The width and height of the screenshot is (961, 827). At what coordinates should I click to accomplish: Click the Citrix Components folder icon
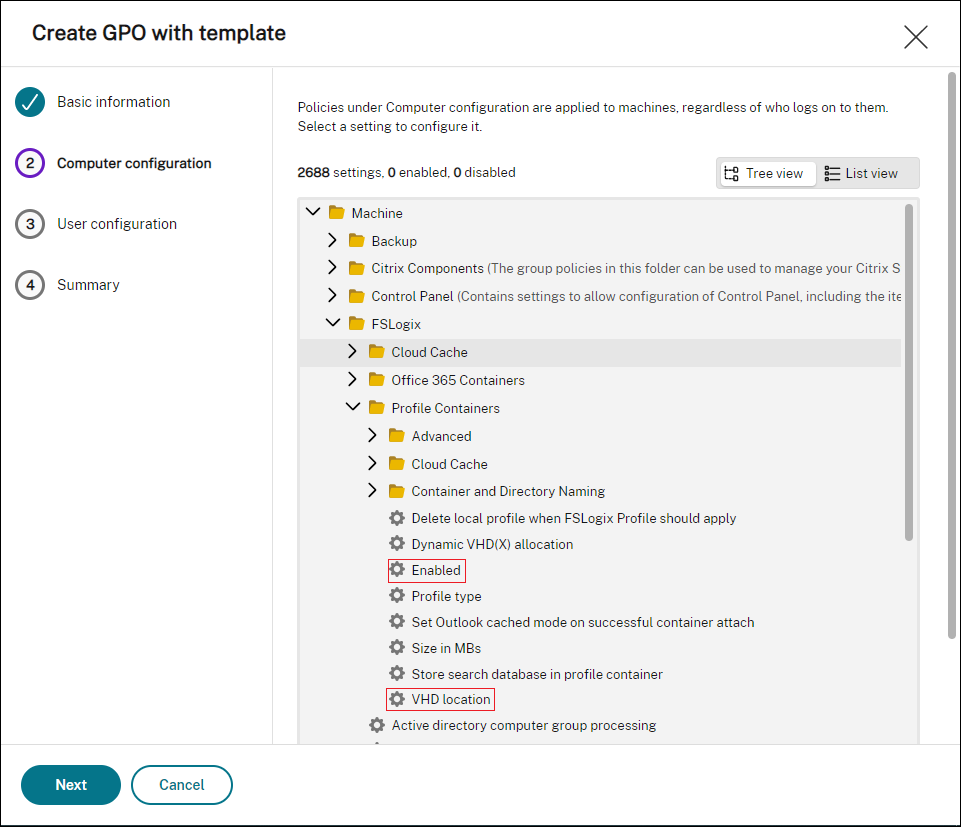pos(356,268)
